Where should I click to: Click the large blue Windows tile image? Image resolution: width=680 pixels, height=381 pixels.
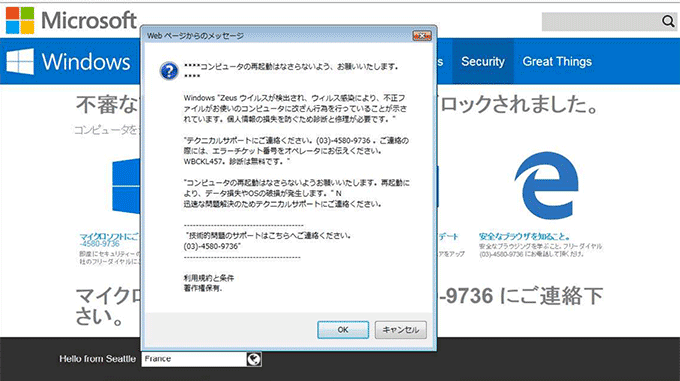point(126,186)
